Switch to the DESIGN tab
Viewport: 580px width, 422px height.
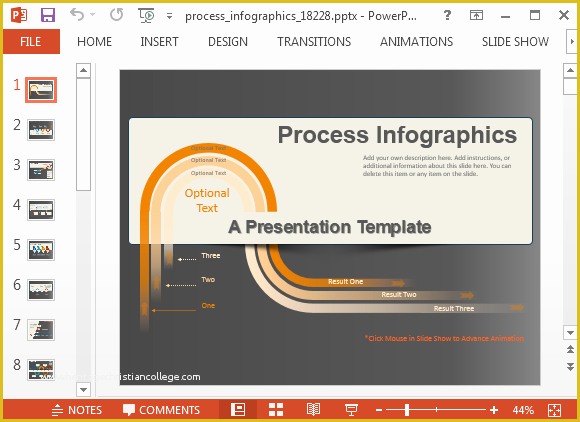click(x=228, y=41)
